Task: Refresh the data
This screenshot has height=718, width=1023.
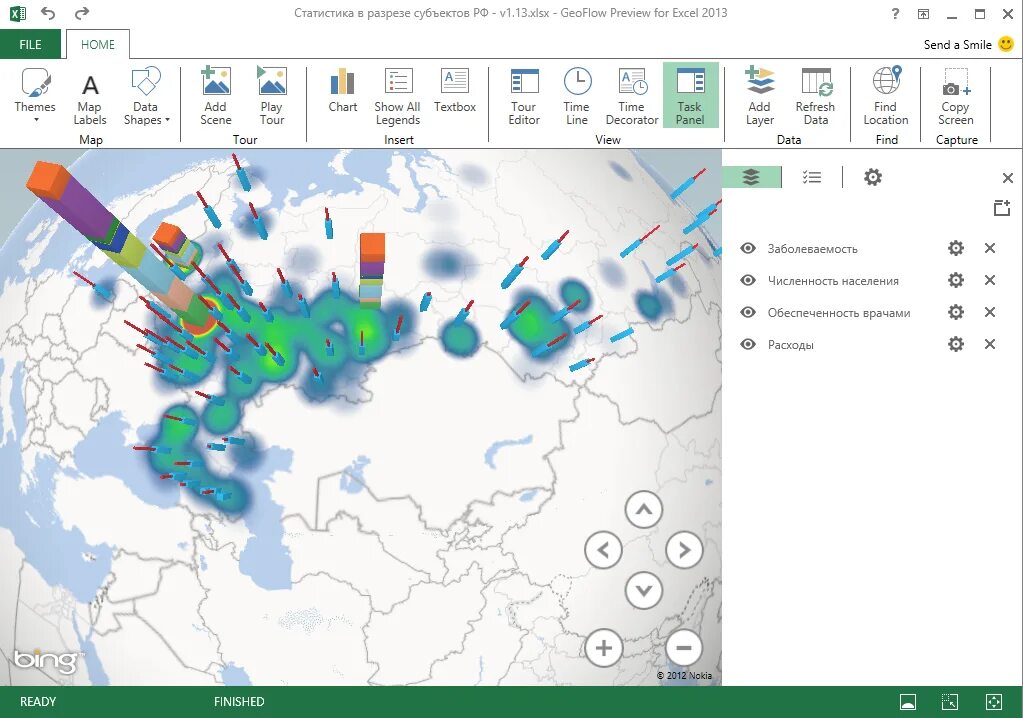Action: (816, 95)
